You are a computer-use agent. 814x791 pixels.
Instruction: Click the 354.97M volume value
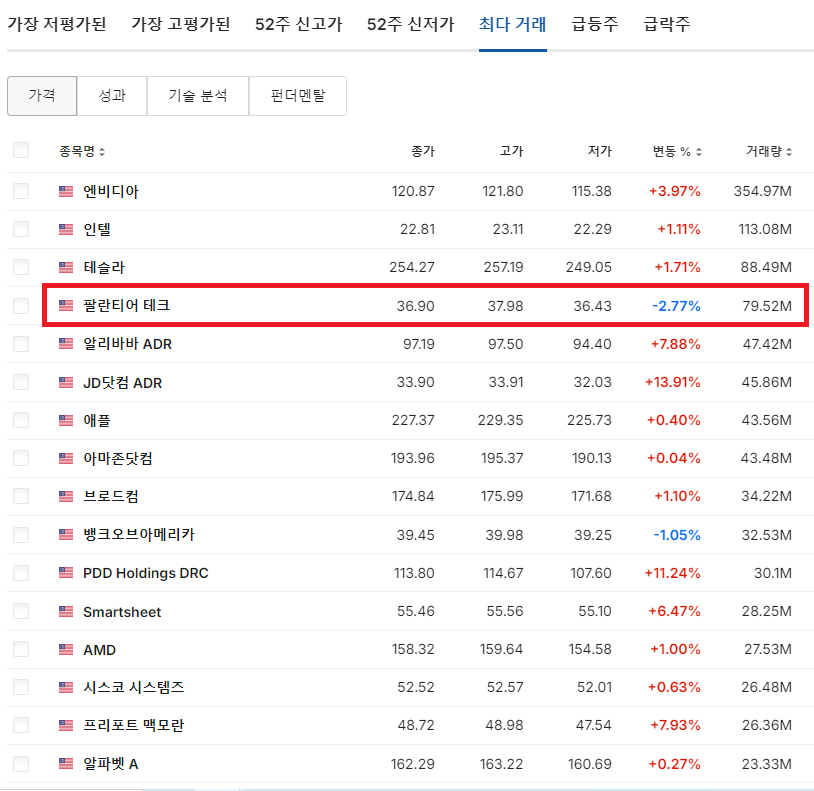(x=763, y=192)
